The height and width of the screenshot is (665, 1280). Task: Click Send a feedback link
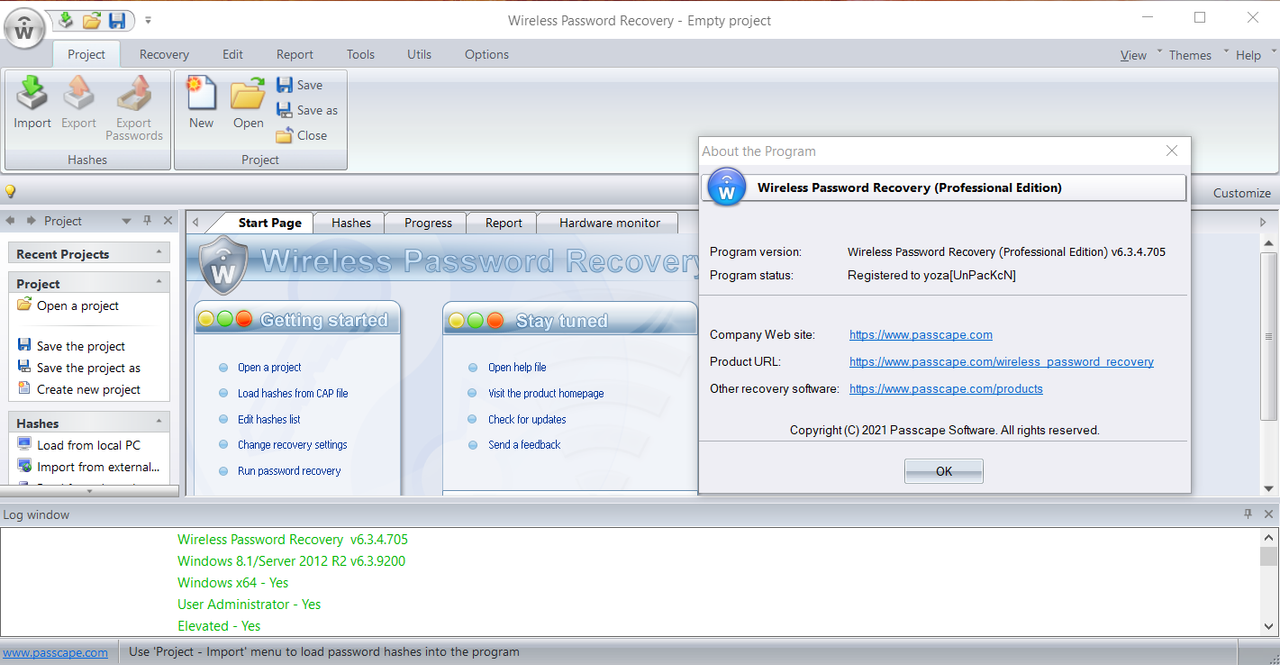[524, 445]
